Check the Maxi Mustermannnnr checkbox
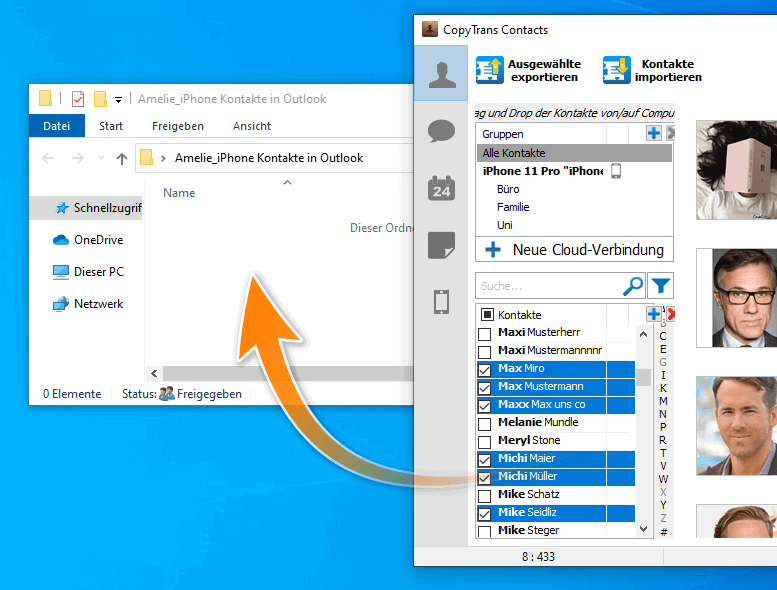777x590 pixels. [485, 352]
